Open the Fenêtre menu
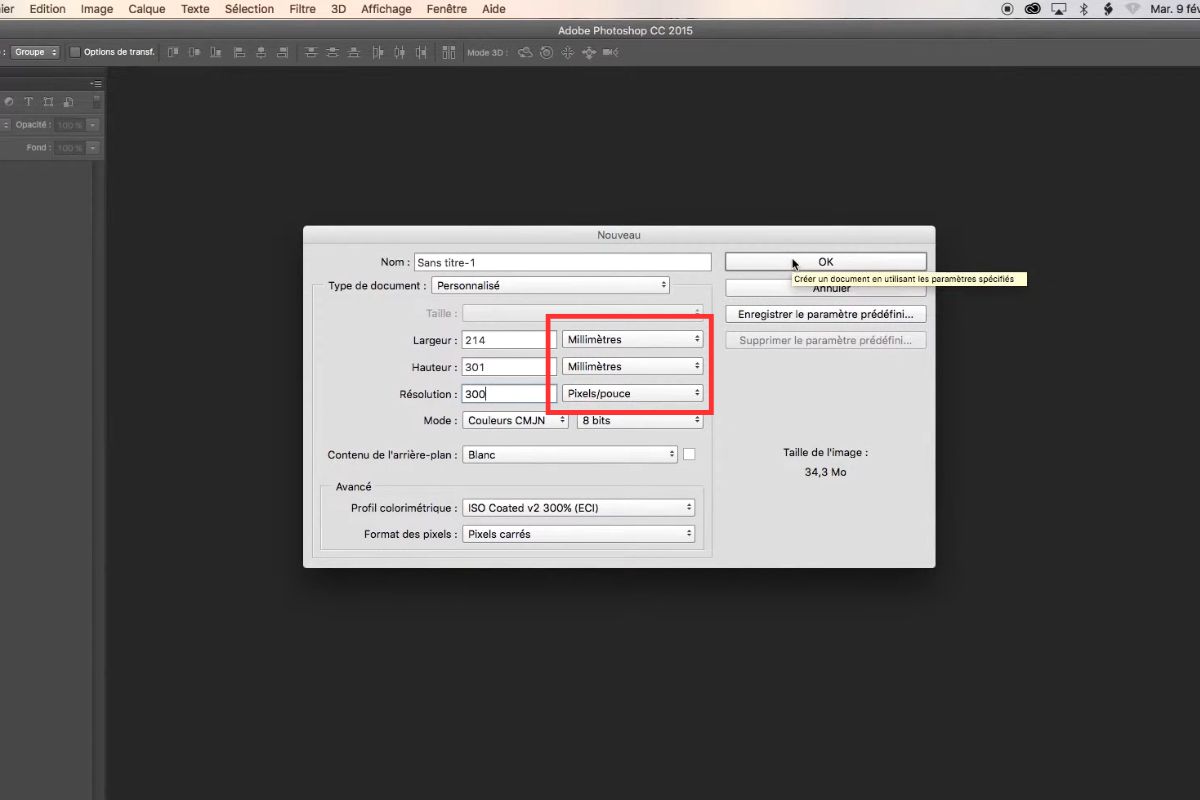1200x800 pixels. 445,9
